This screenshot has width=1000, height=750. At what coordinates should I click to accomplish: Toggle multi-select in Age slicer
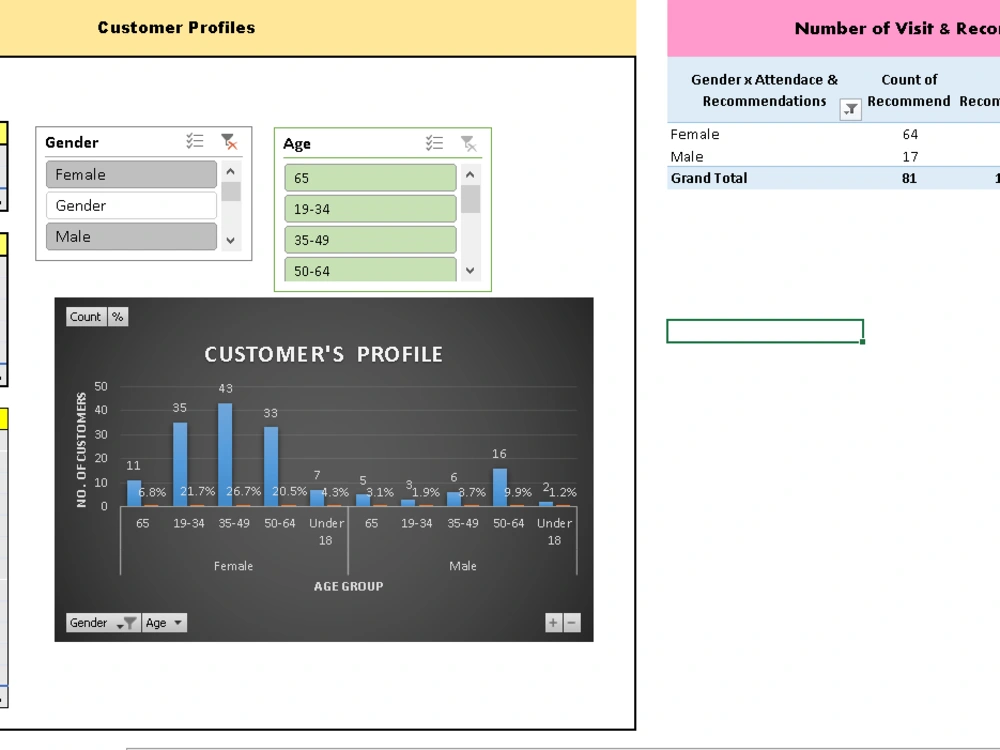click(x=434, y=143)
